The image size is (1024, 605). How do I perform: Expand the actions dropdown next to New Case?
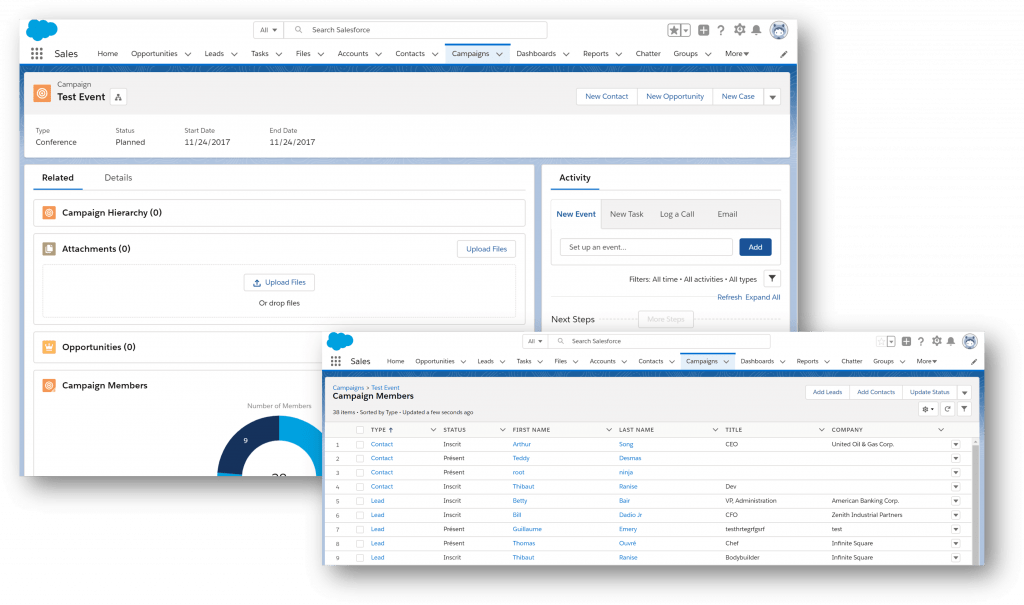772,97
